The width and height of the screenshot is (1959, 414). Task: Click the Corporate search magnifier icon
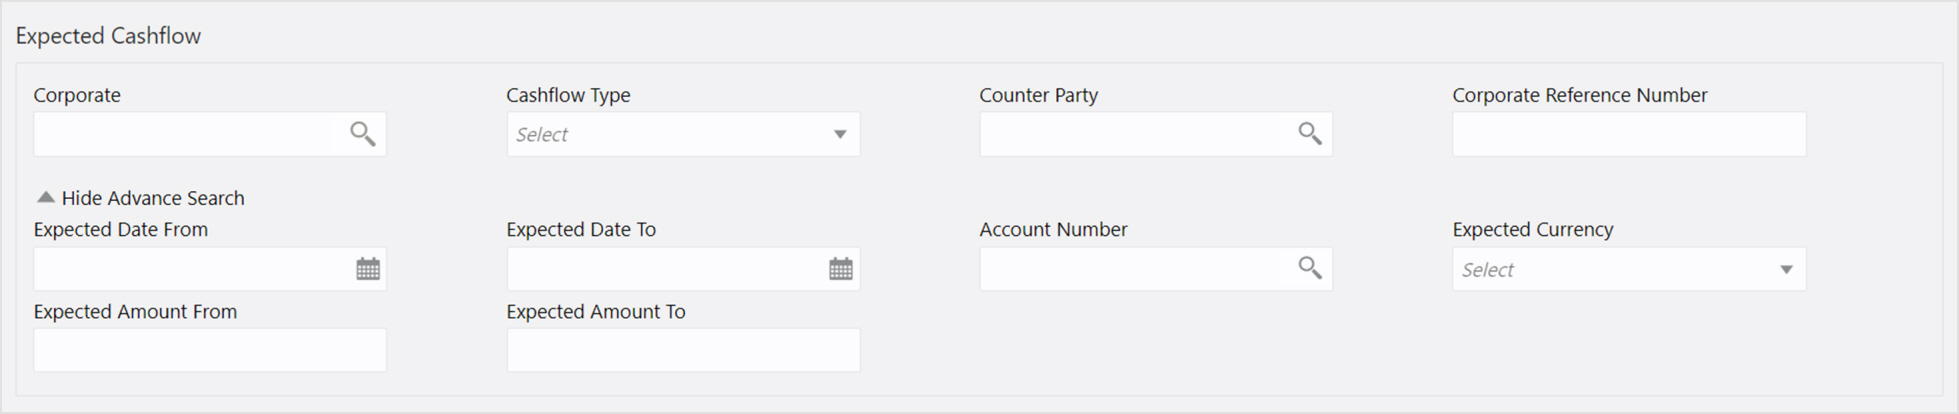coord(362,134)
